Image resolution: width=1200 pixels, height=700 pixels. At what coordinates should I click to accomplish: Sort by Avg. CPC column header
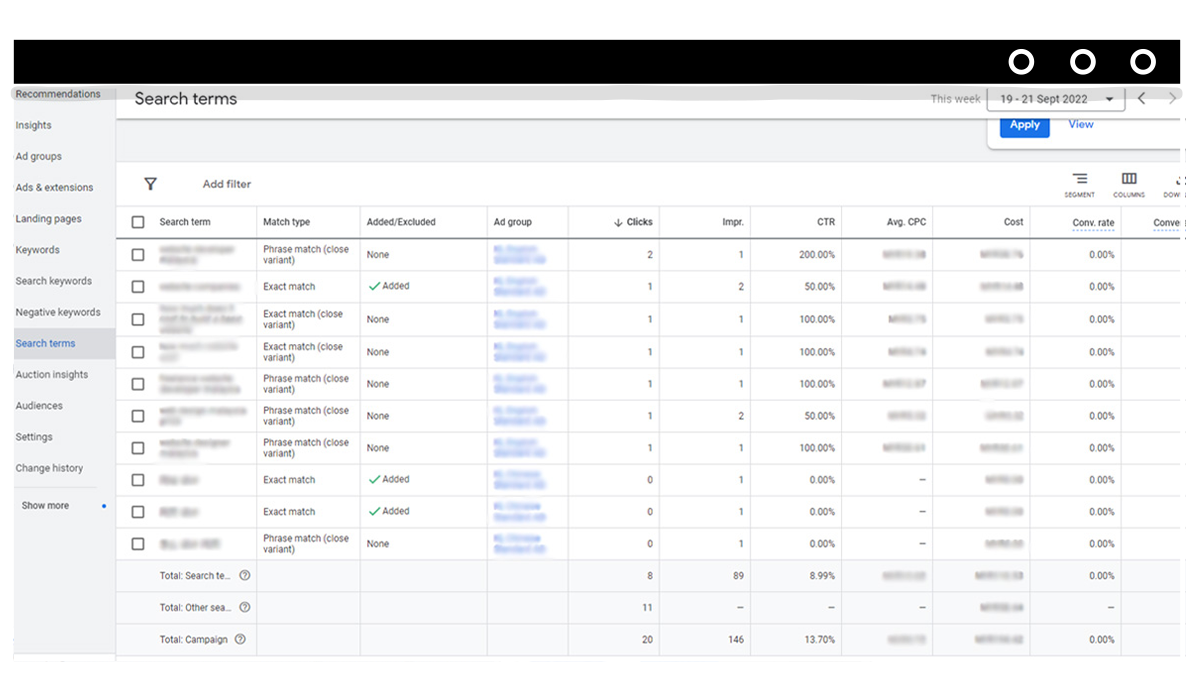(x=905, y=222)
